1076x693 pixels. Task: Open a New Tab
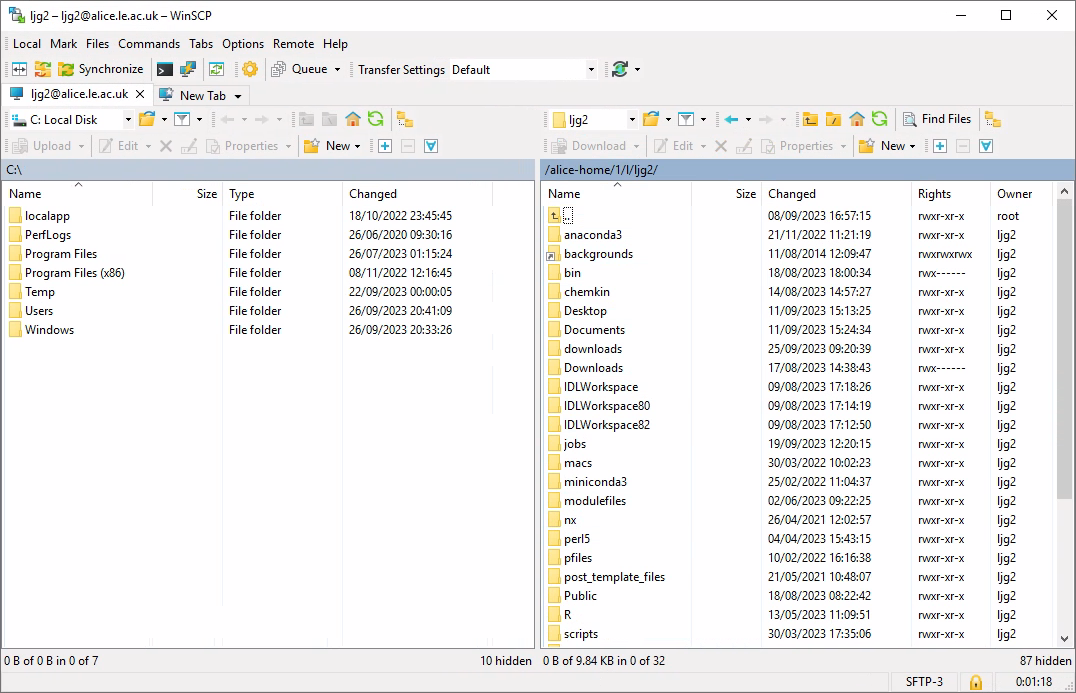pyautogui.click(x=193, y=95)
